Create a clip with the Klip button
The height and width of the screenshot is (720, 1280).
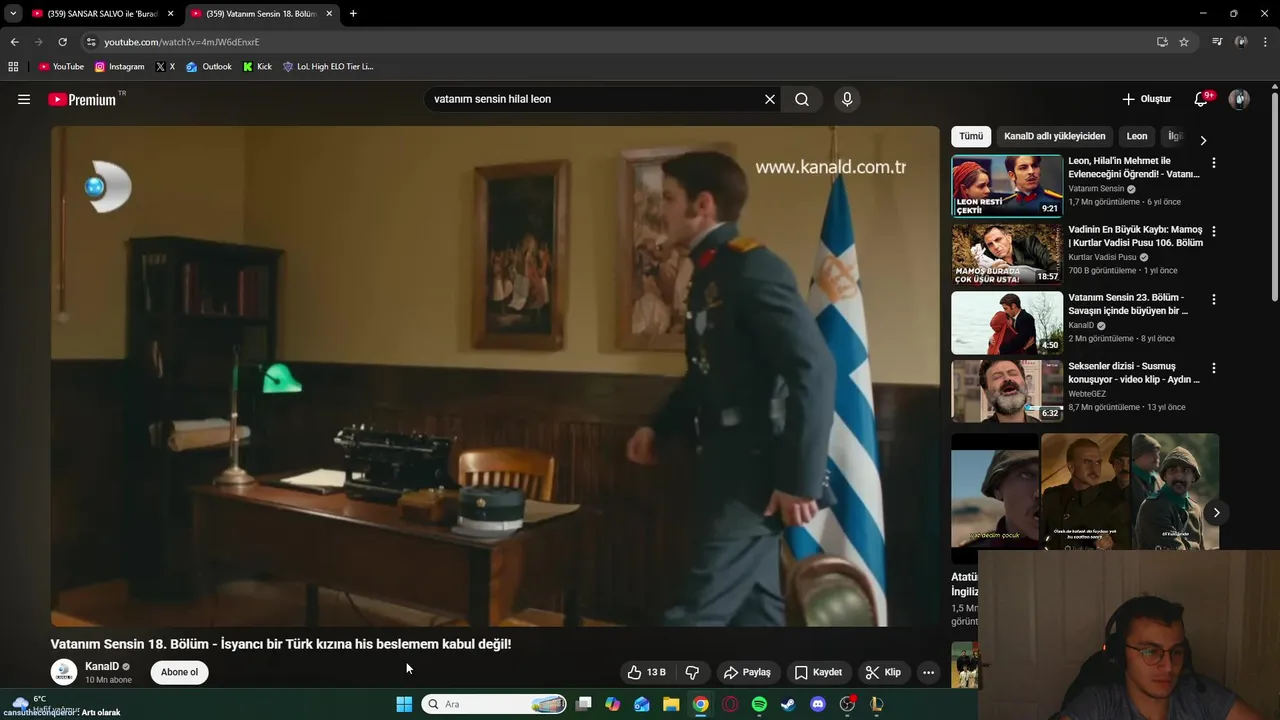click(883, 672)
